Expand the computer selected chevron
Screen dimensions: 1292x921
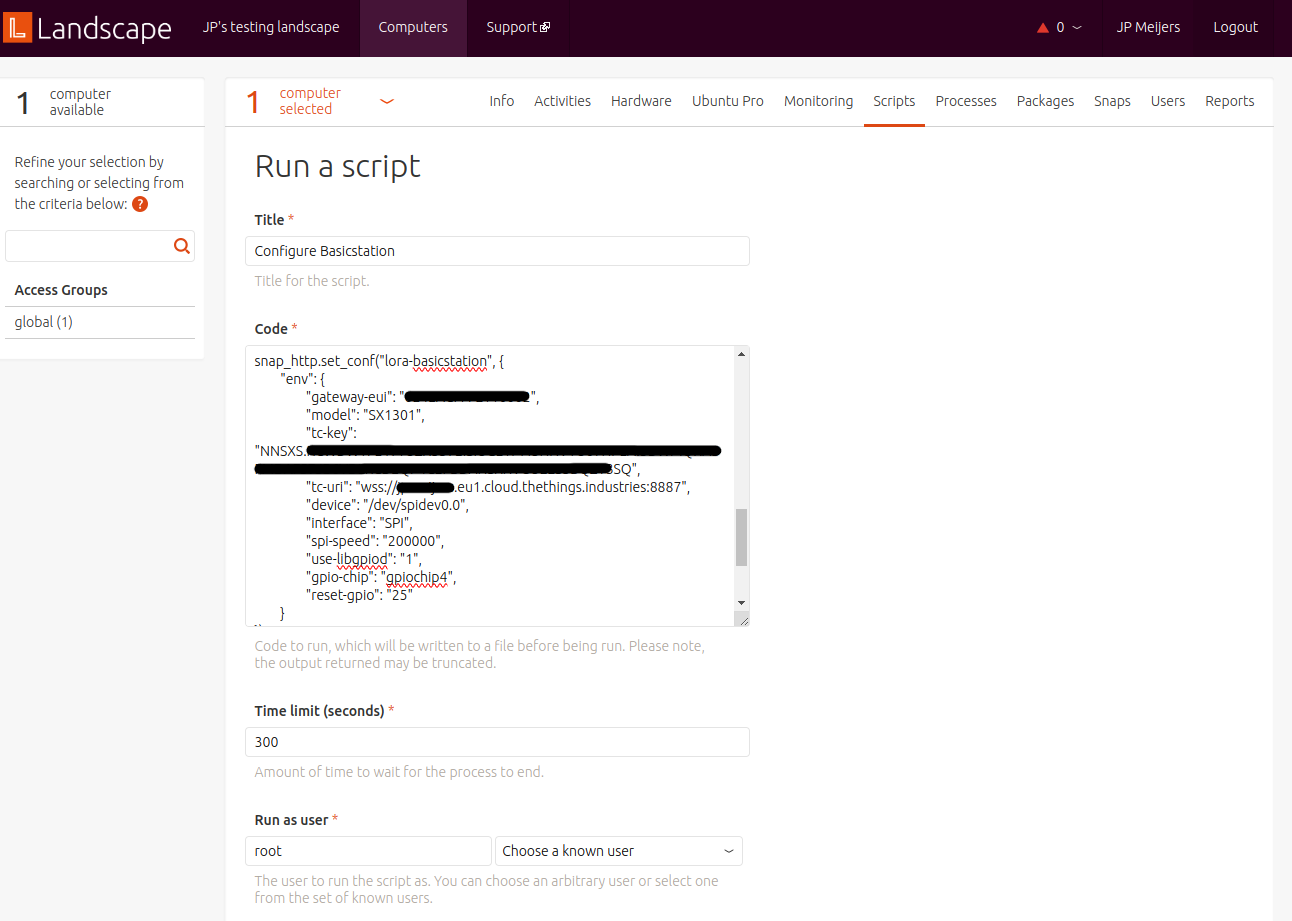tap(387, 100)
